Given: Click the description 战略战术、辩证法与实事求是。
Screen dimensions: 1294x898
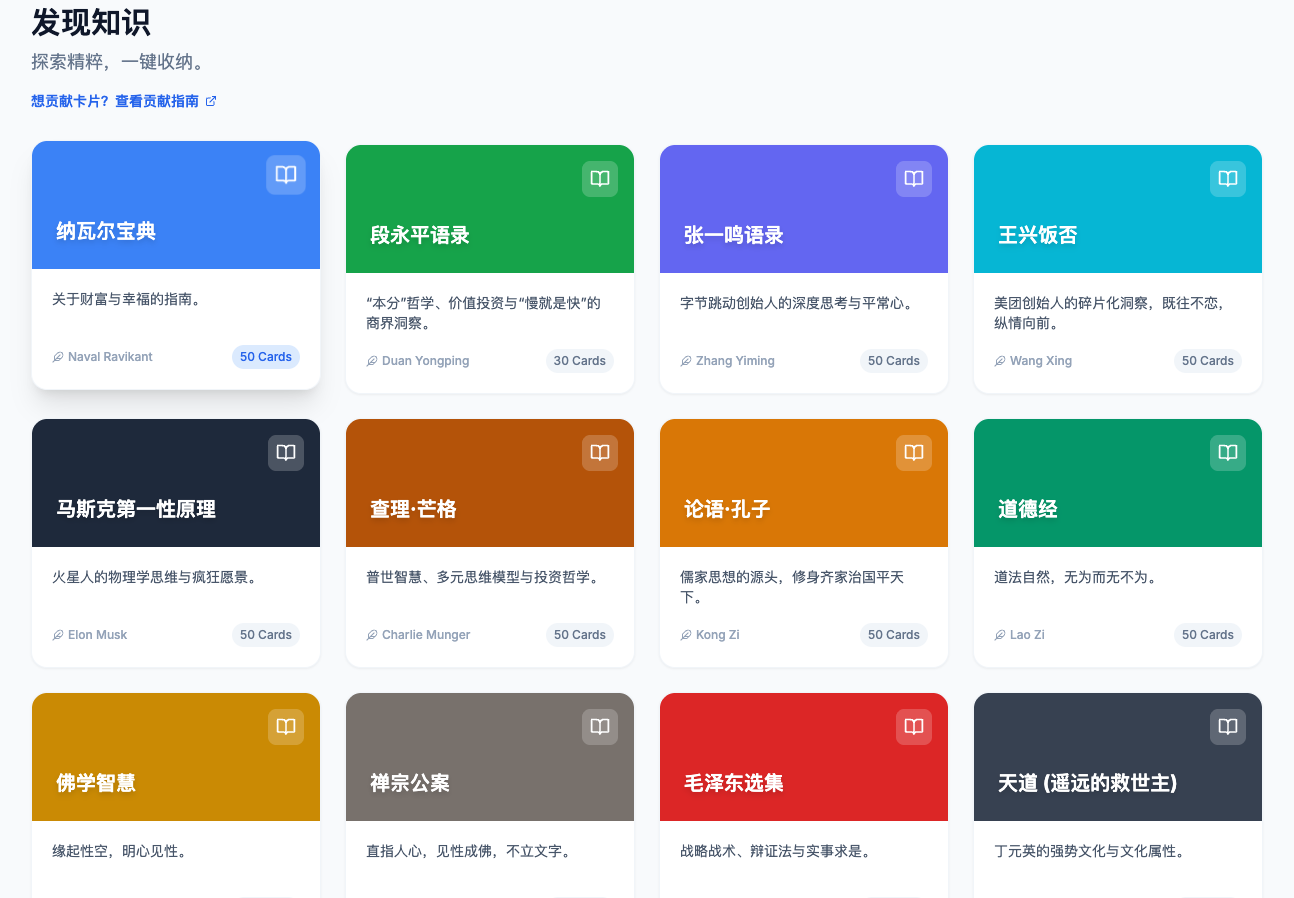Looking at the screenshot, I should (776, 851).
